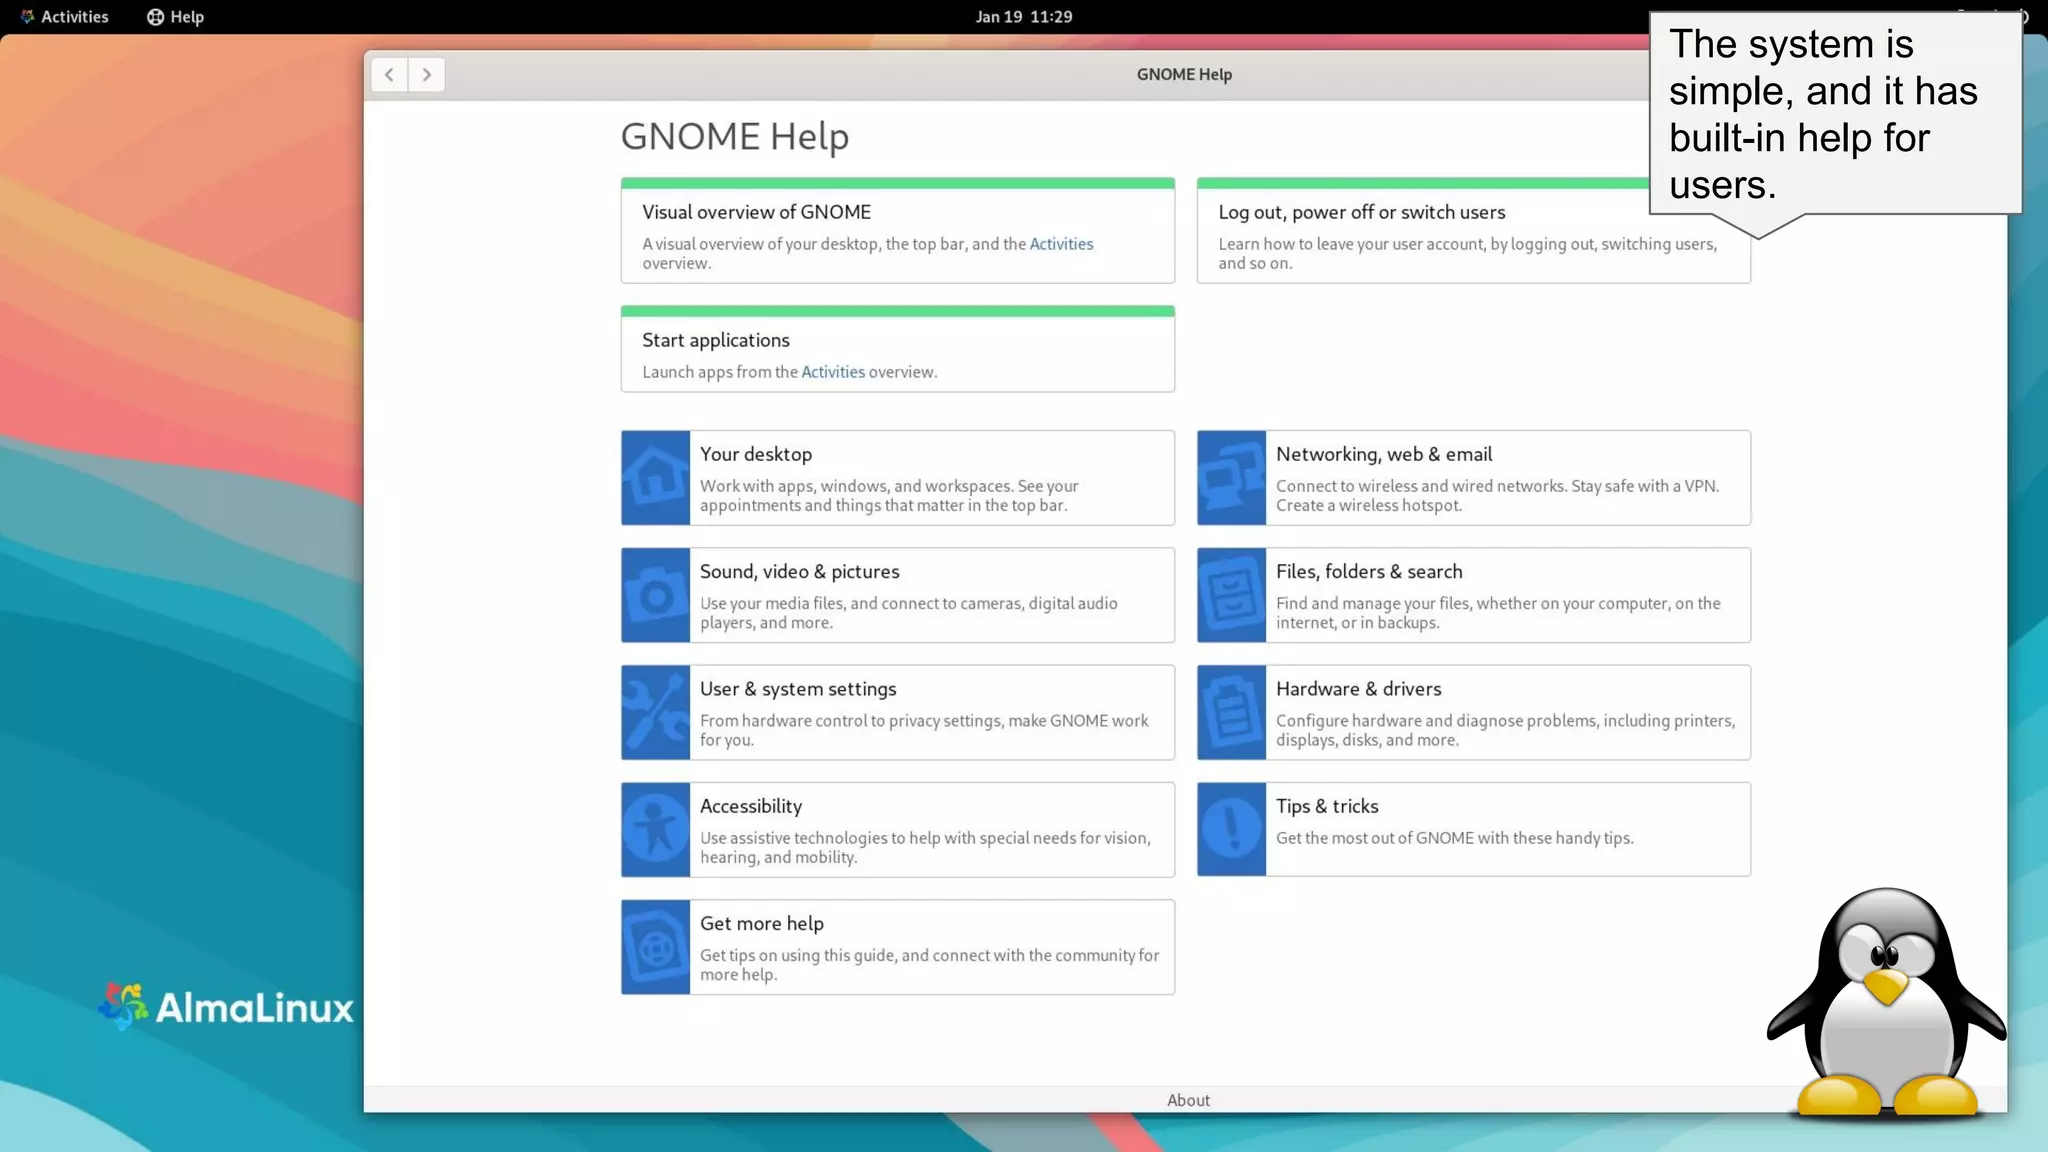This screenshot has width=2048, height=1152.
Task: Click the wrench icon for User & system settings
Action: 655,712
